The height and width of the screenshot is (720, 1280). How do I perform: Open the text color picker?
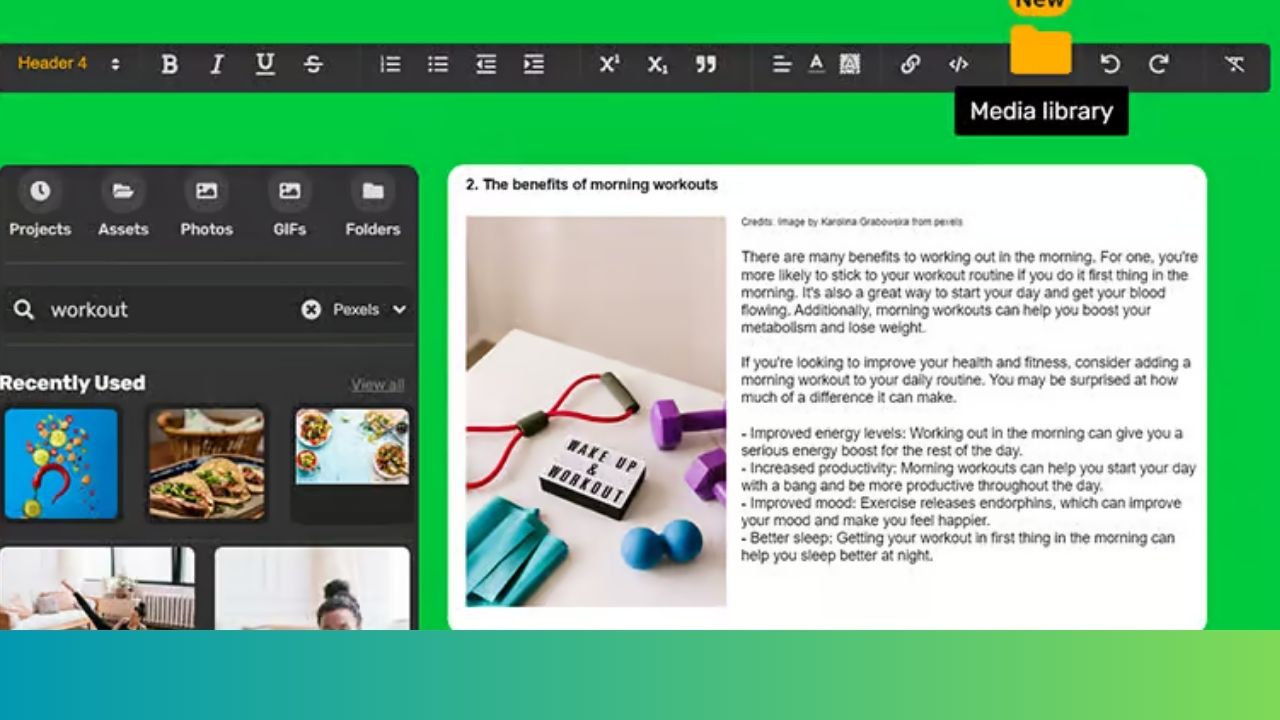tap(817, 65)
